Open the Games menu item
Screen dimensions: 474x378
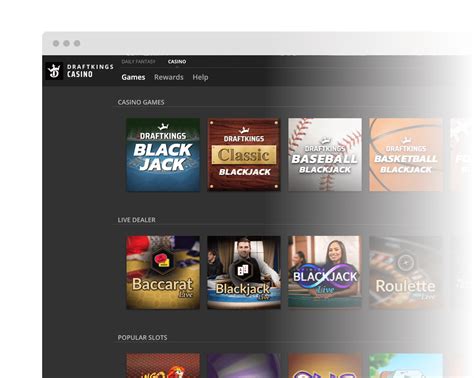(133, 77)
